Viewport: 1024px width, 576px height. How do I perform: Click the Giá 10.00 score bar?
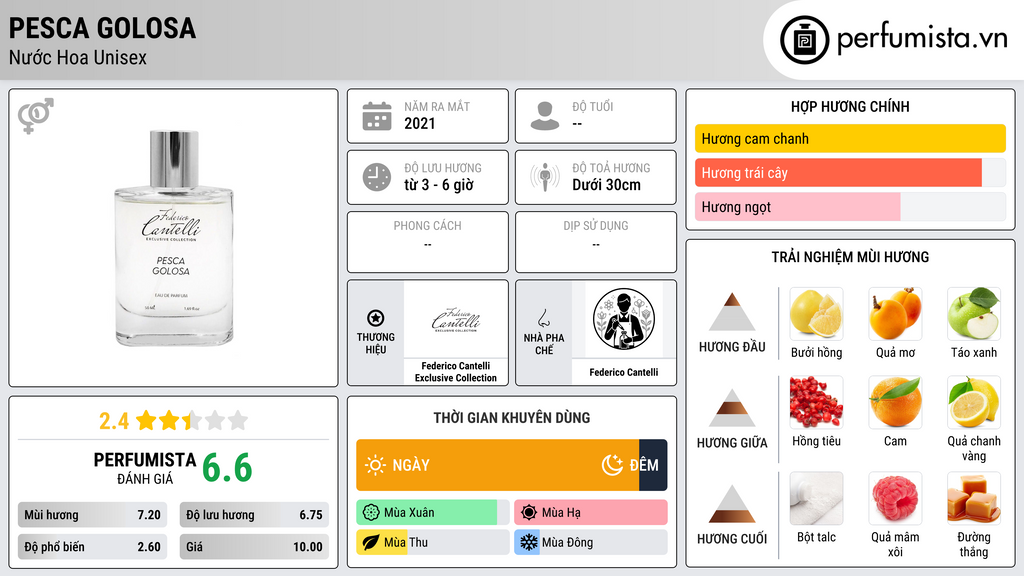[x=254, y=547]
